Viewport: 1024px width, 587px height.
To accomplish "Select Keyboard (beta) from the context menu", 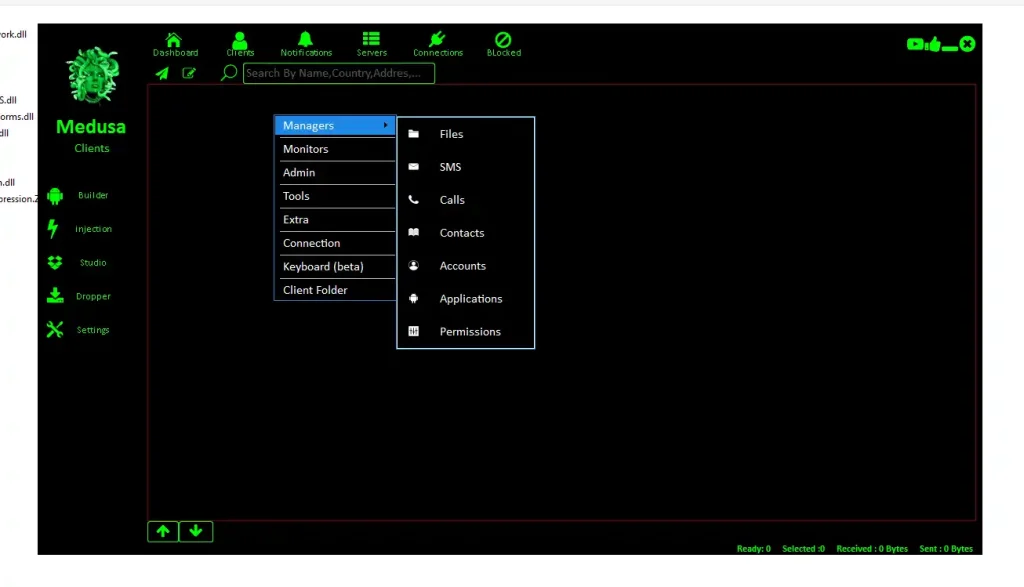I will (322, 266).
